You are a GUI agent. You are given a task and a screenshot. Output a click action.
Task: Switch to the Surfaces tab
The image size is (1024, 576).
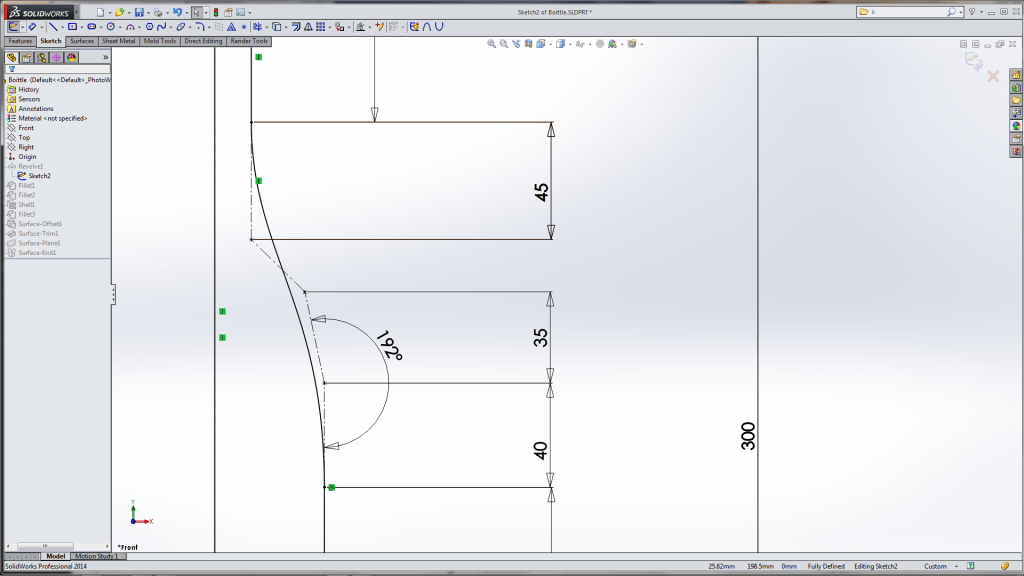pos(81,41)
